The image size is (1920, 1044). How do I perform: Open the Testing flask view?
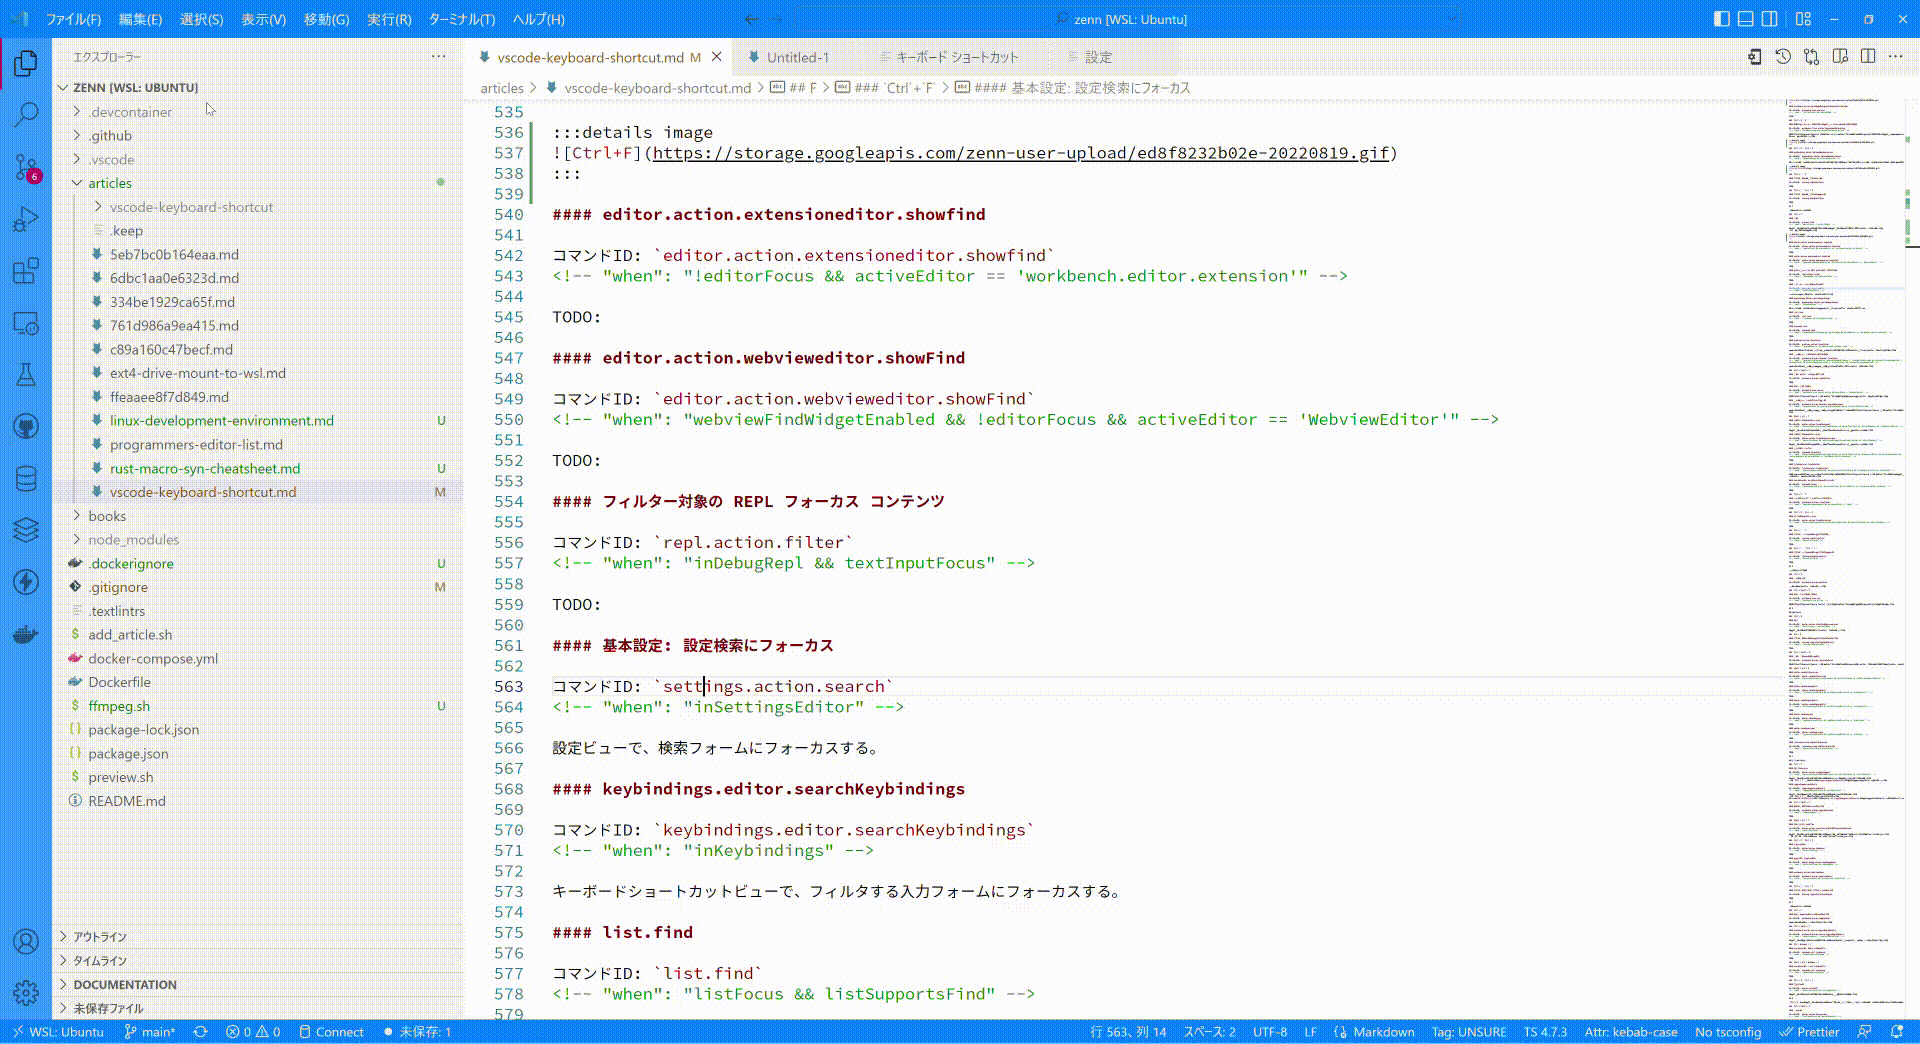[x=26, y=375]
